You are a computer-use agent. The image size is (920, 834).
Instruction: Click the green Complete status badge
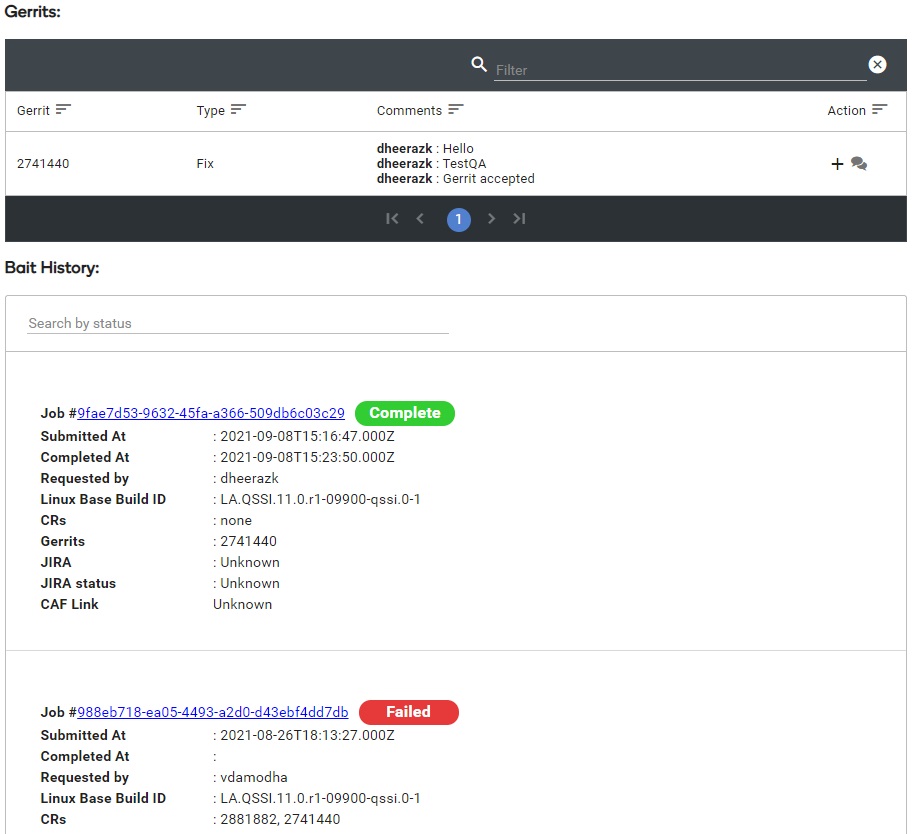pyautogui.click(x=405, y=413)
